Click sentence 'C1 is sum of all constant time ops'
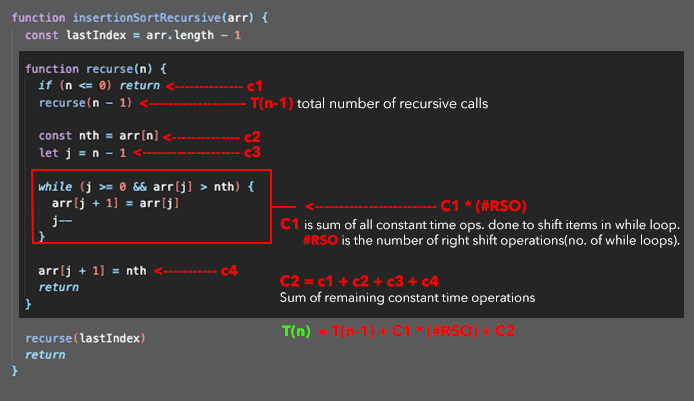This screenshot has height=401, width=694. point(480,224)
